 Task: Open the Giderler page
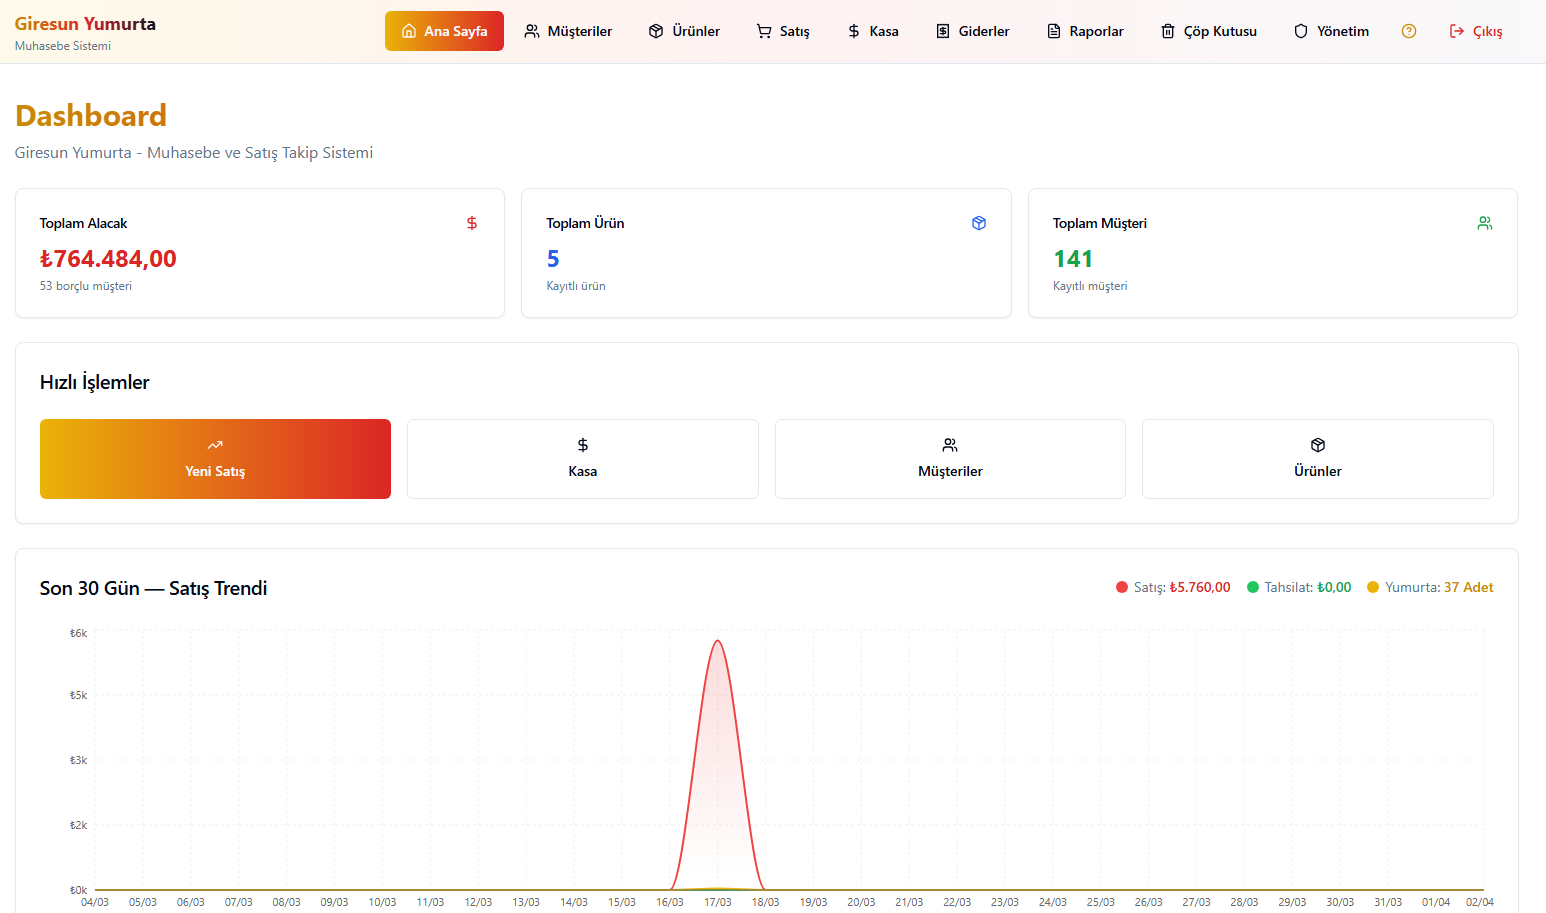click(973, 31)
